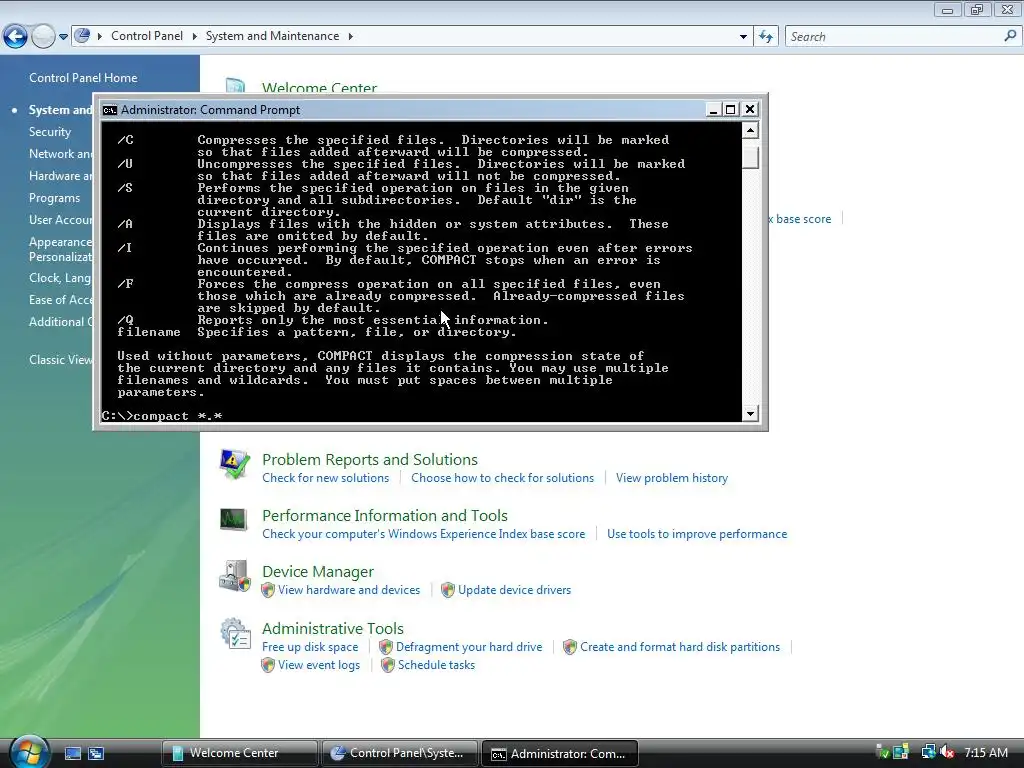
Task: Open Administrative Tools heading link
Action: (332, 629)
